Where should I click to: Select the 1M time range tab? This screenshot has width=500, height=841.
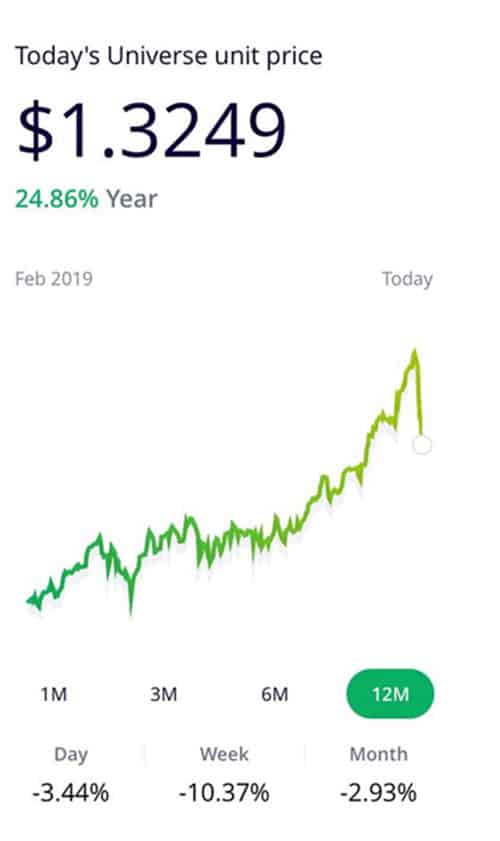(x=54, y=694)
